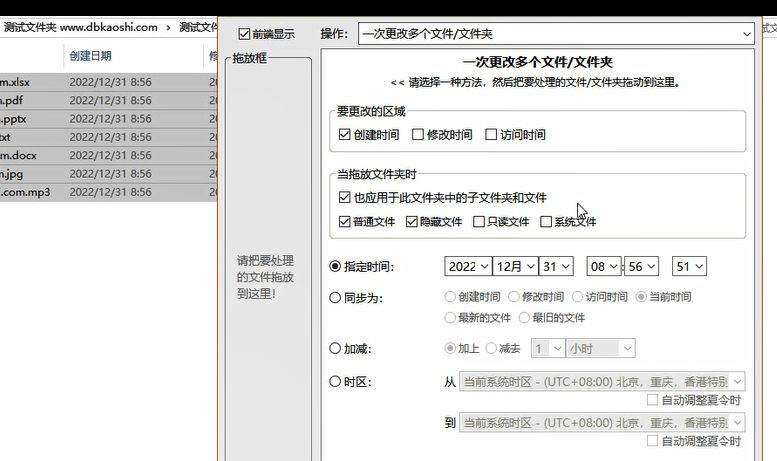Open the month 12月 dropdown
The height and width of the screenshot is (461, 777).
[x=515, y=266]
